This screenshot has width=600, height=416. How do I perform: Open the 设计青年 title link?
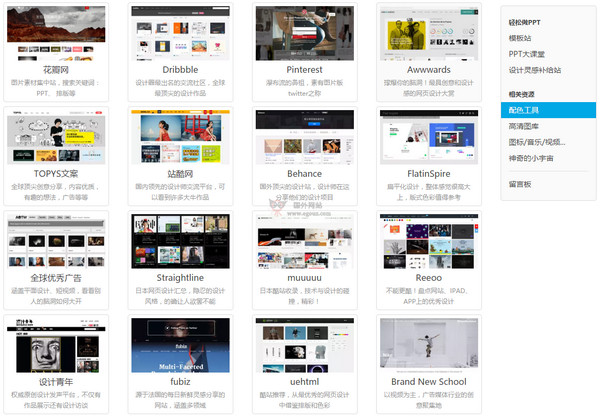(x=55, y=382)
